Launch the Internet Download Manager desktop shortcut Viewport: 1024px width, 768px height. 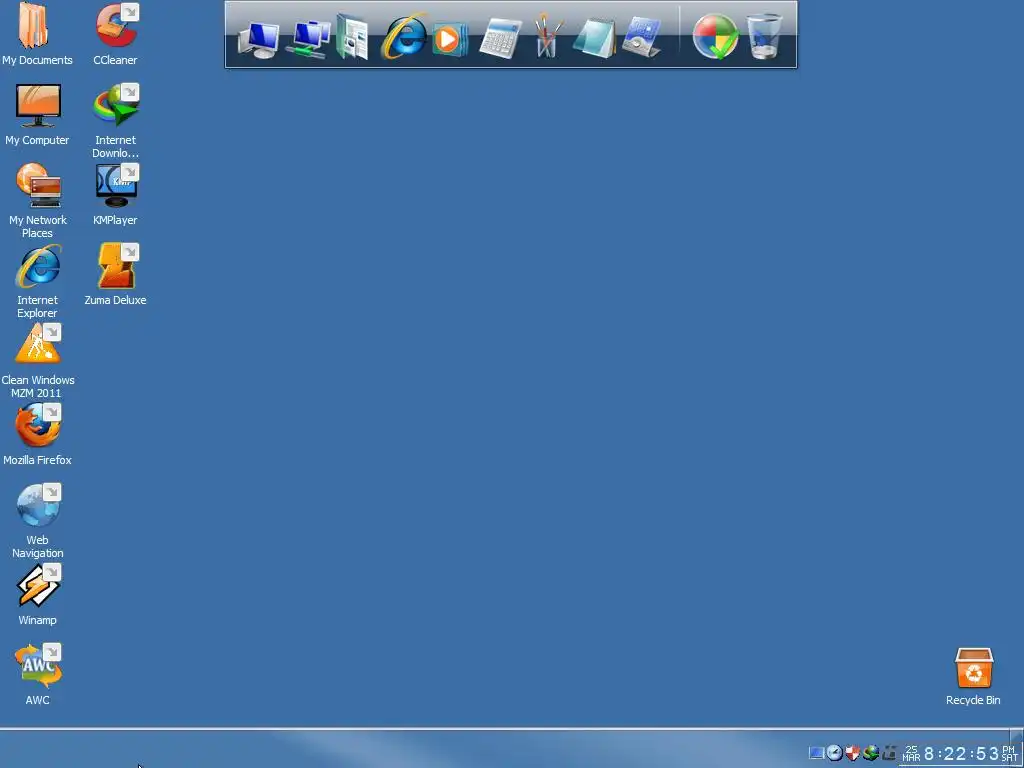point(115,121)
